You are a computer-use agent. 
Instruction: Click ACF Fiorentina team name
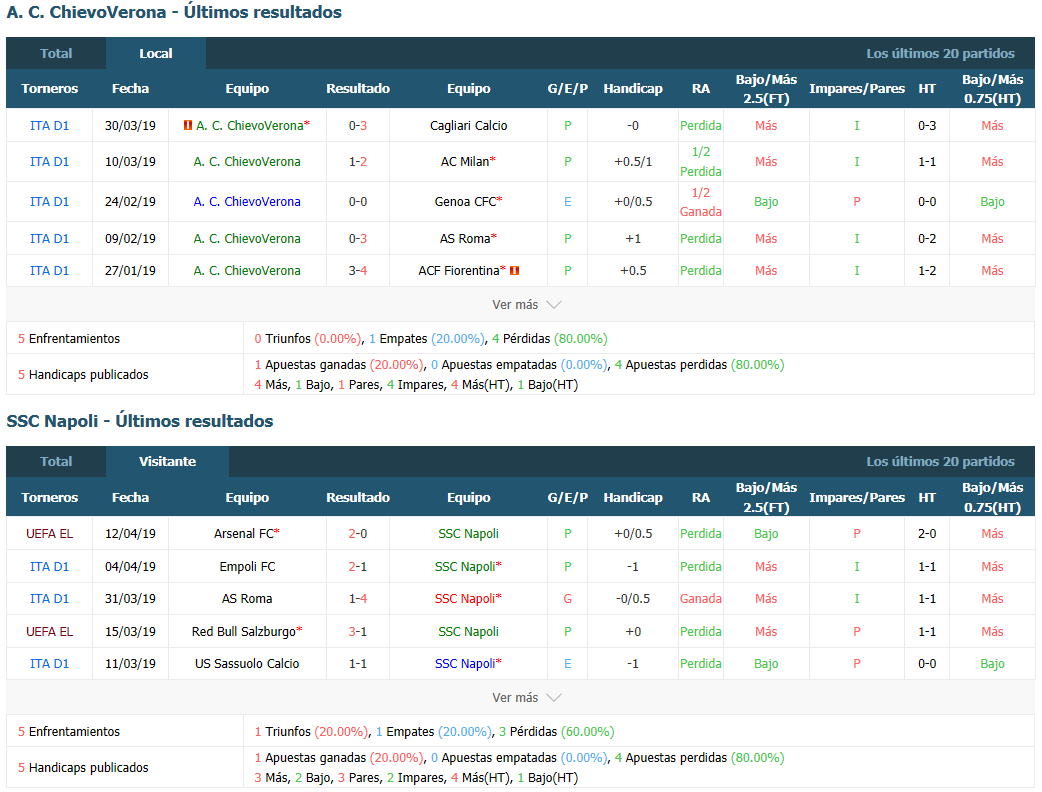point(459,270)
